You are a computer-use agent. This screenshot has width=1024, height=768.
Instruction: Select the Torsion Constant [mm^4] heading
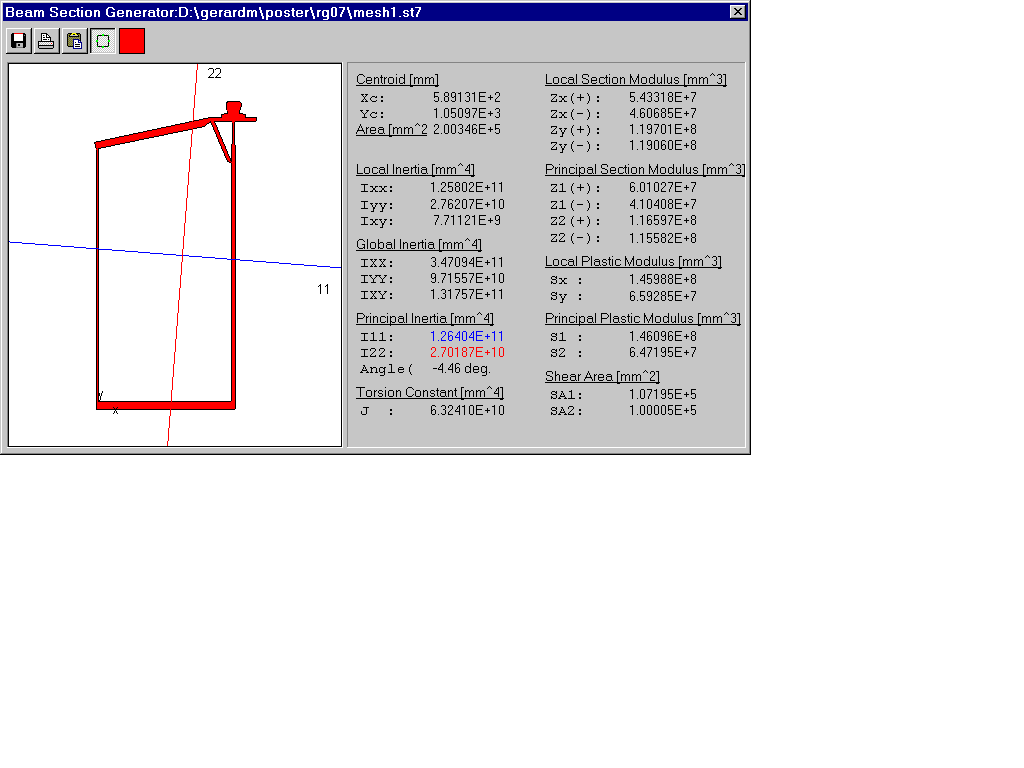430,393
